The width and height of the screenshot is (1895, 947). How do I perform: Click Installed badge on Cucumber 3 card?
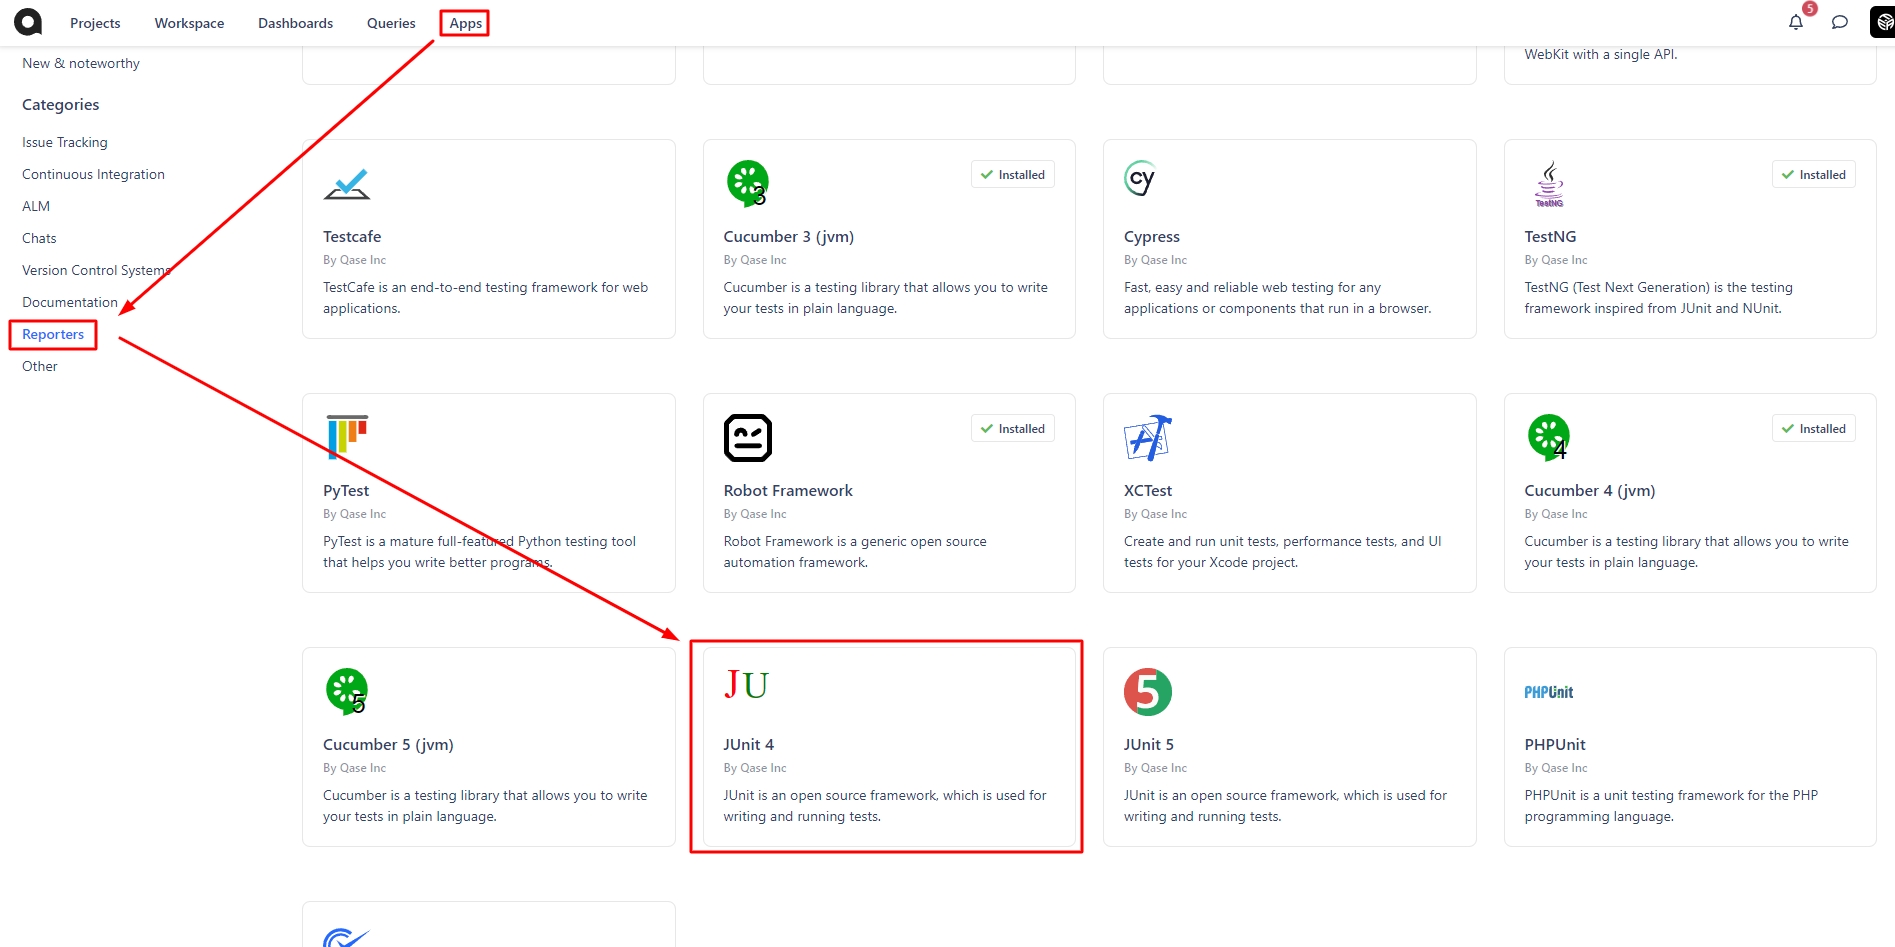tap(1012, 175)
